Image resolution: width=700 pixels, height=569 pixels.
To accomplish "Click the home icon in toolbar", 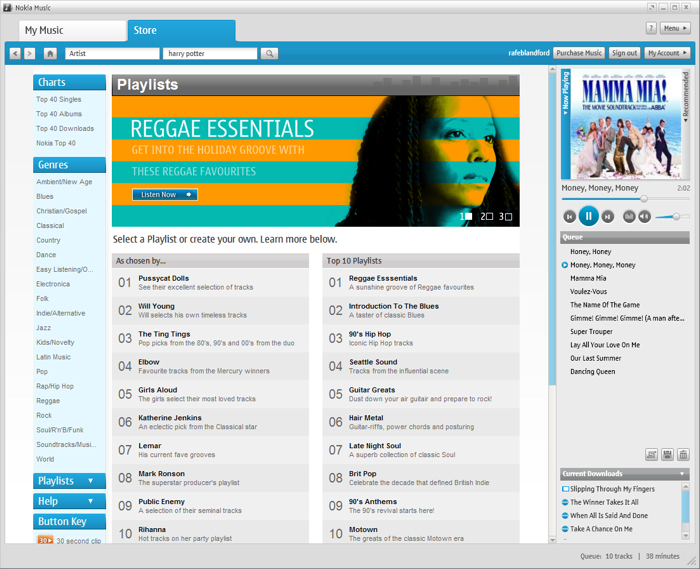I will tap(50, 53).
